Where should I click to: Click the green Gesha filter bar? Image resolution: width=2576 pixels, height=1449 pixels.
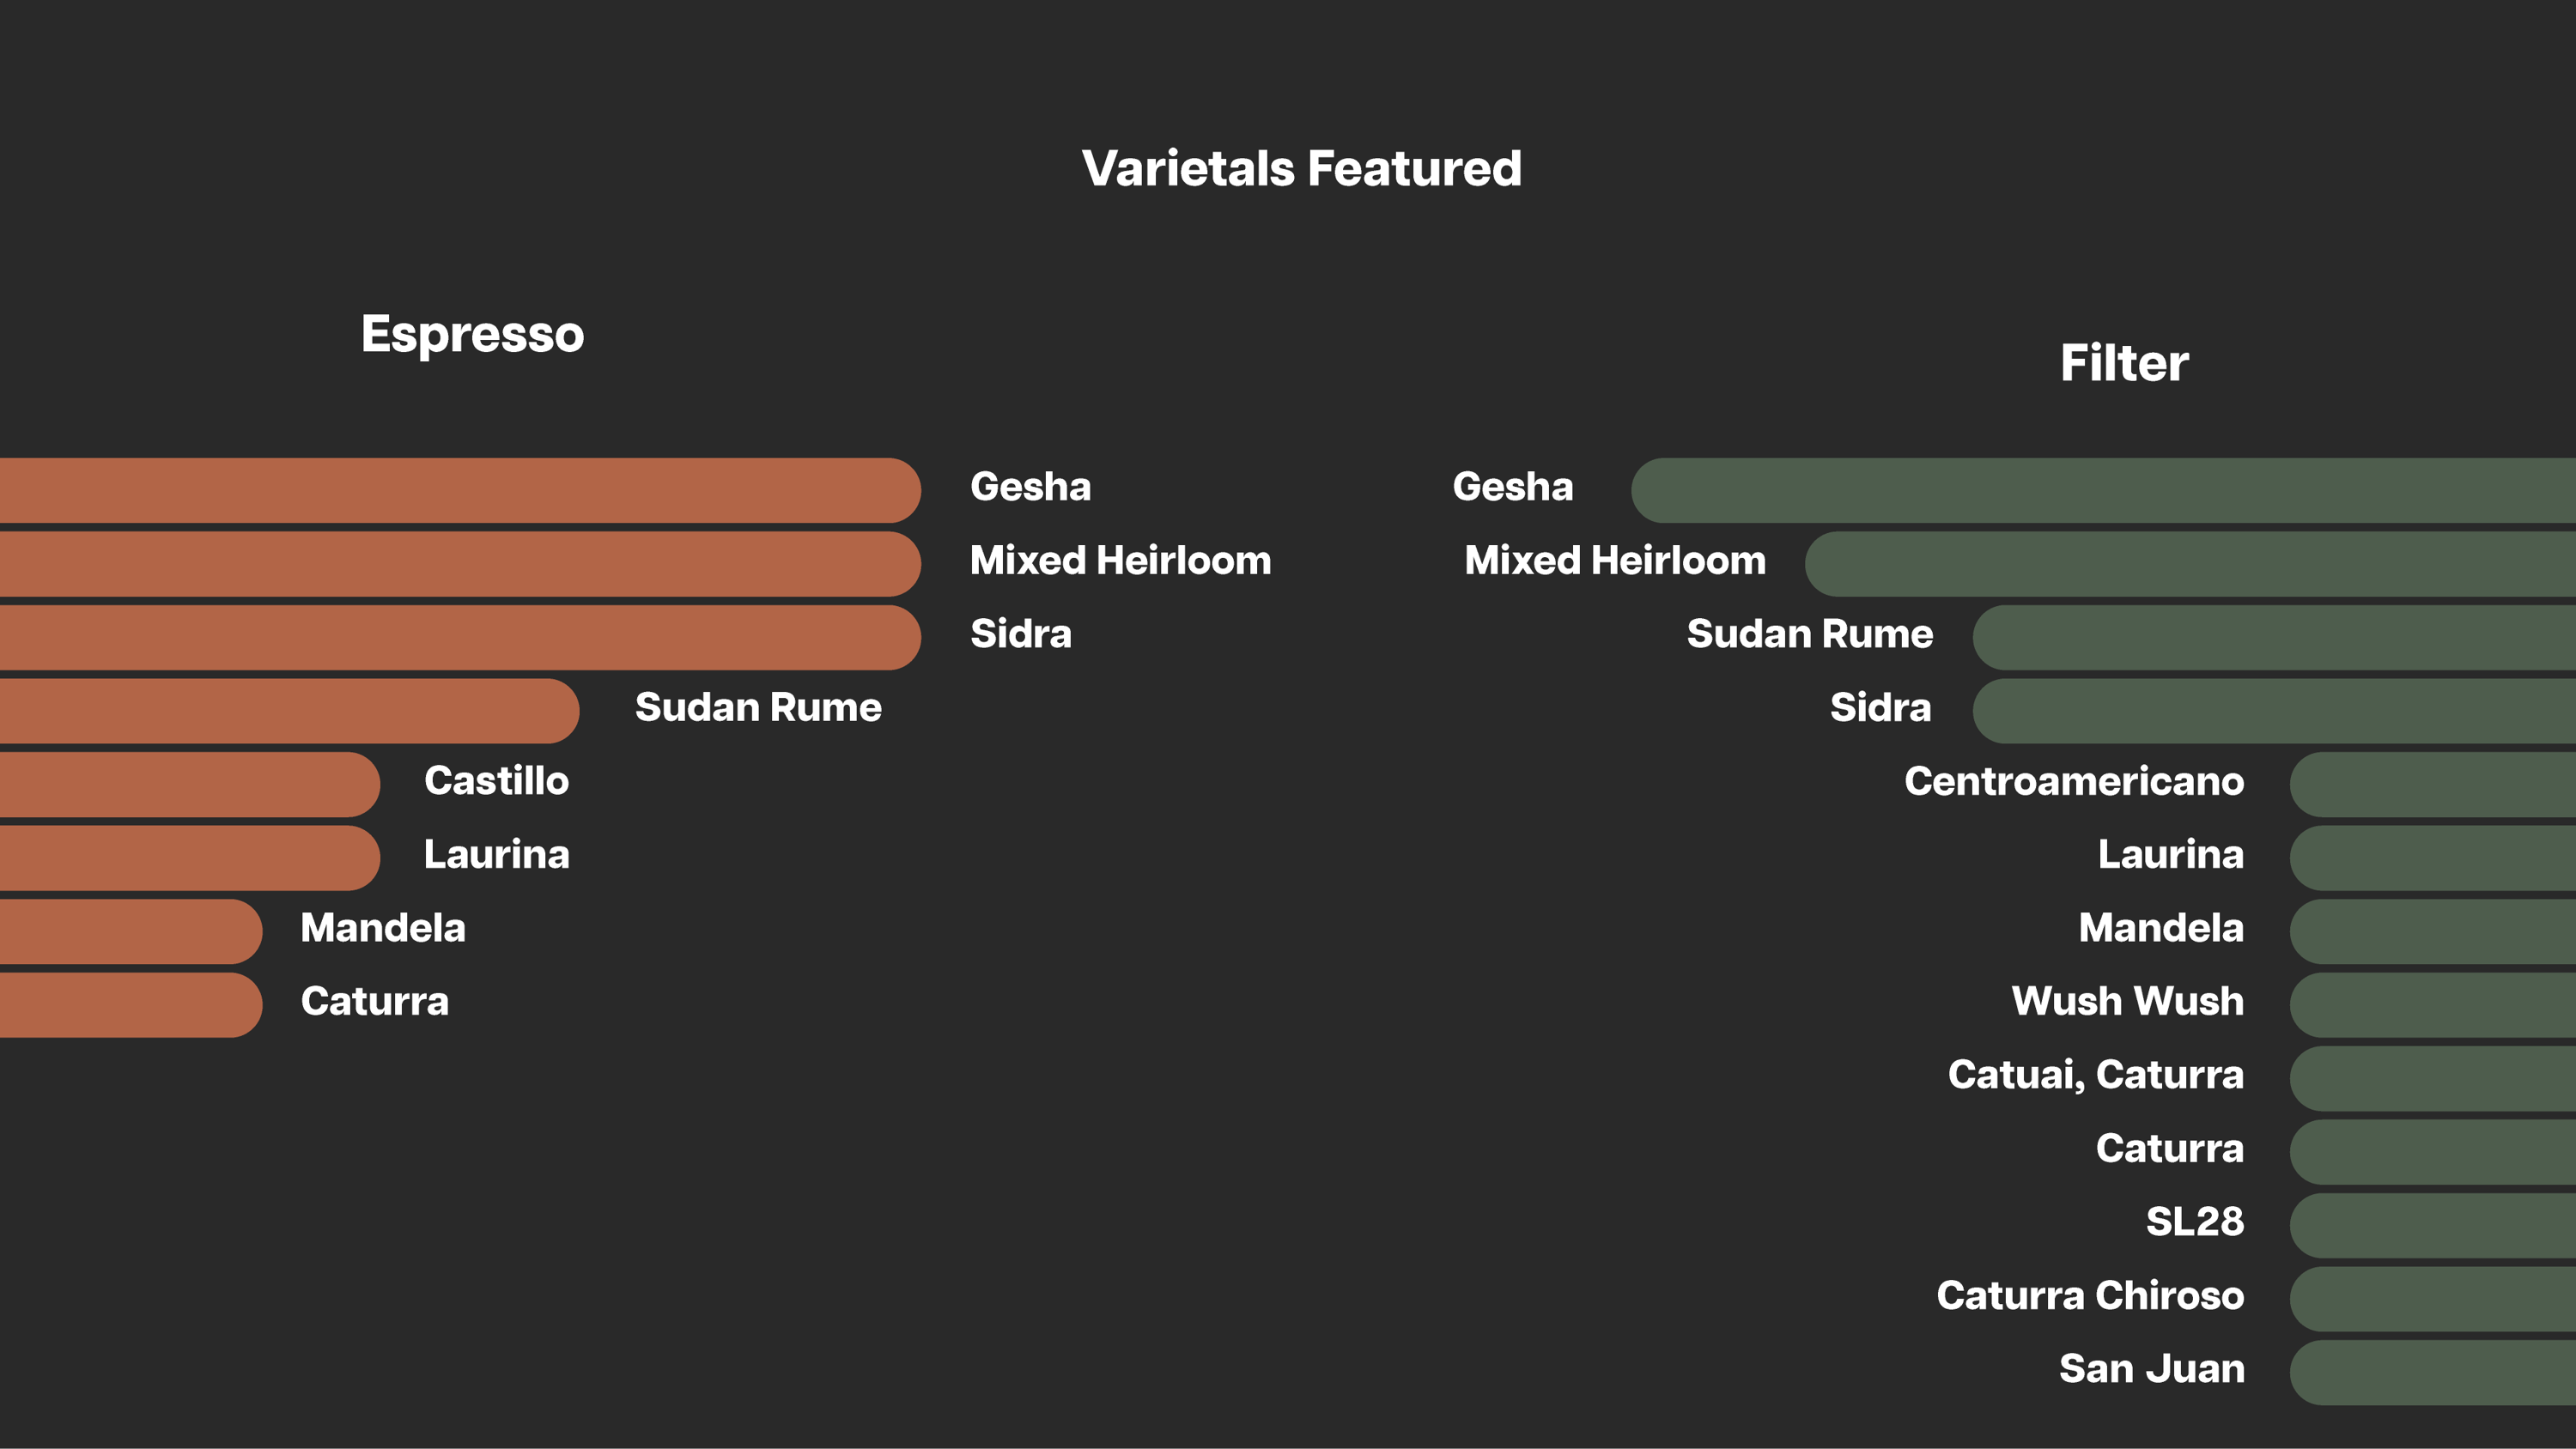pyautogui.click(x=2103, y=490)
